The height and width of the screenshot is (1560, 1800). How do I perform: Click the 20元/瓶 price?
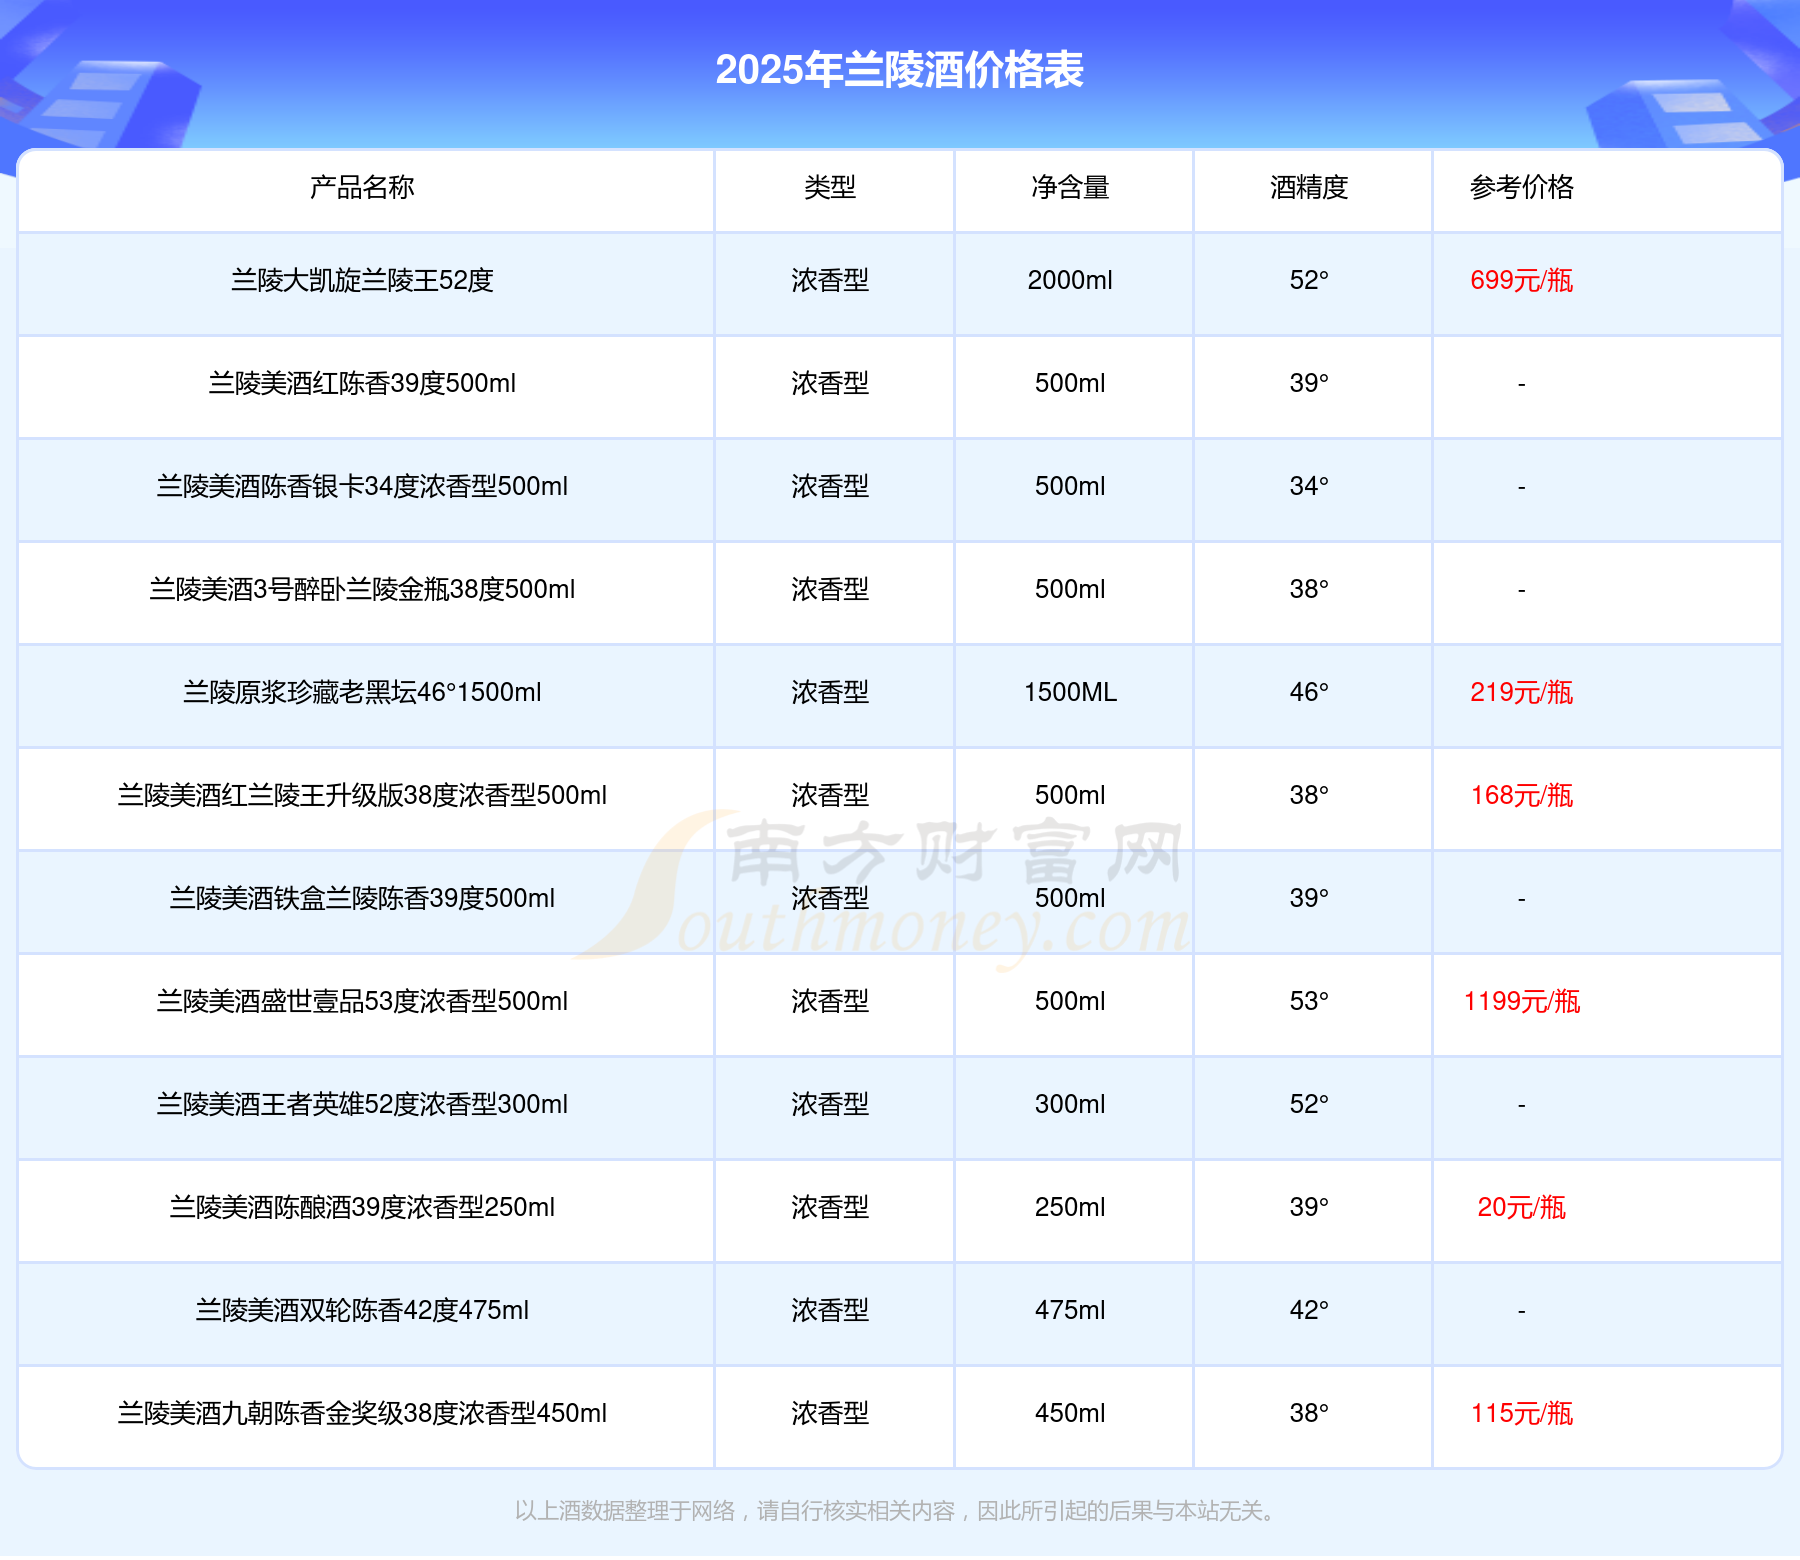point(1522,1207)
